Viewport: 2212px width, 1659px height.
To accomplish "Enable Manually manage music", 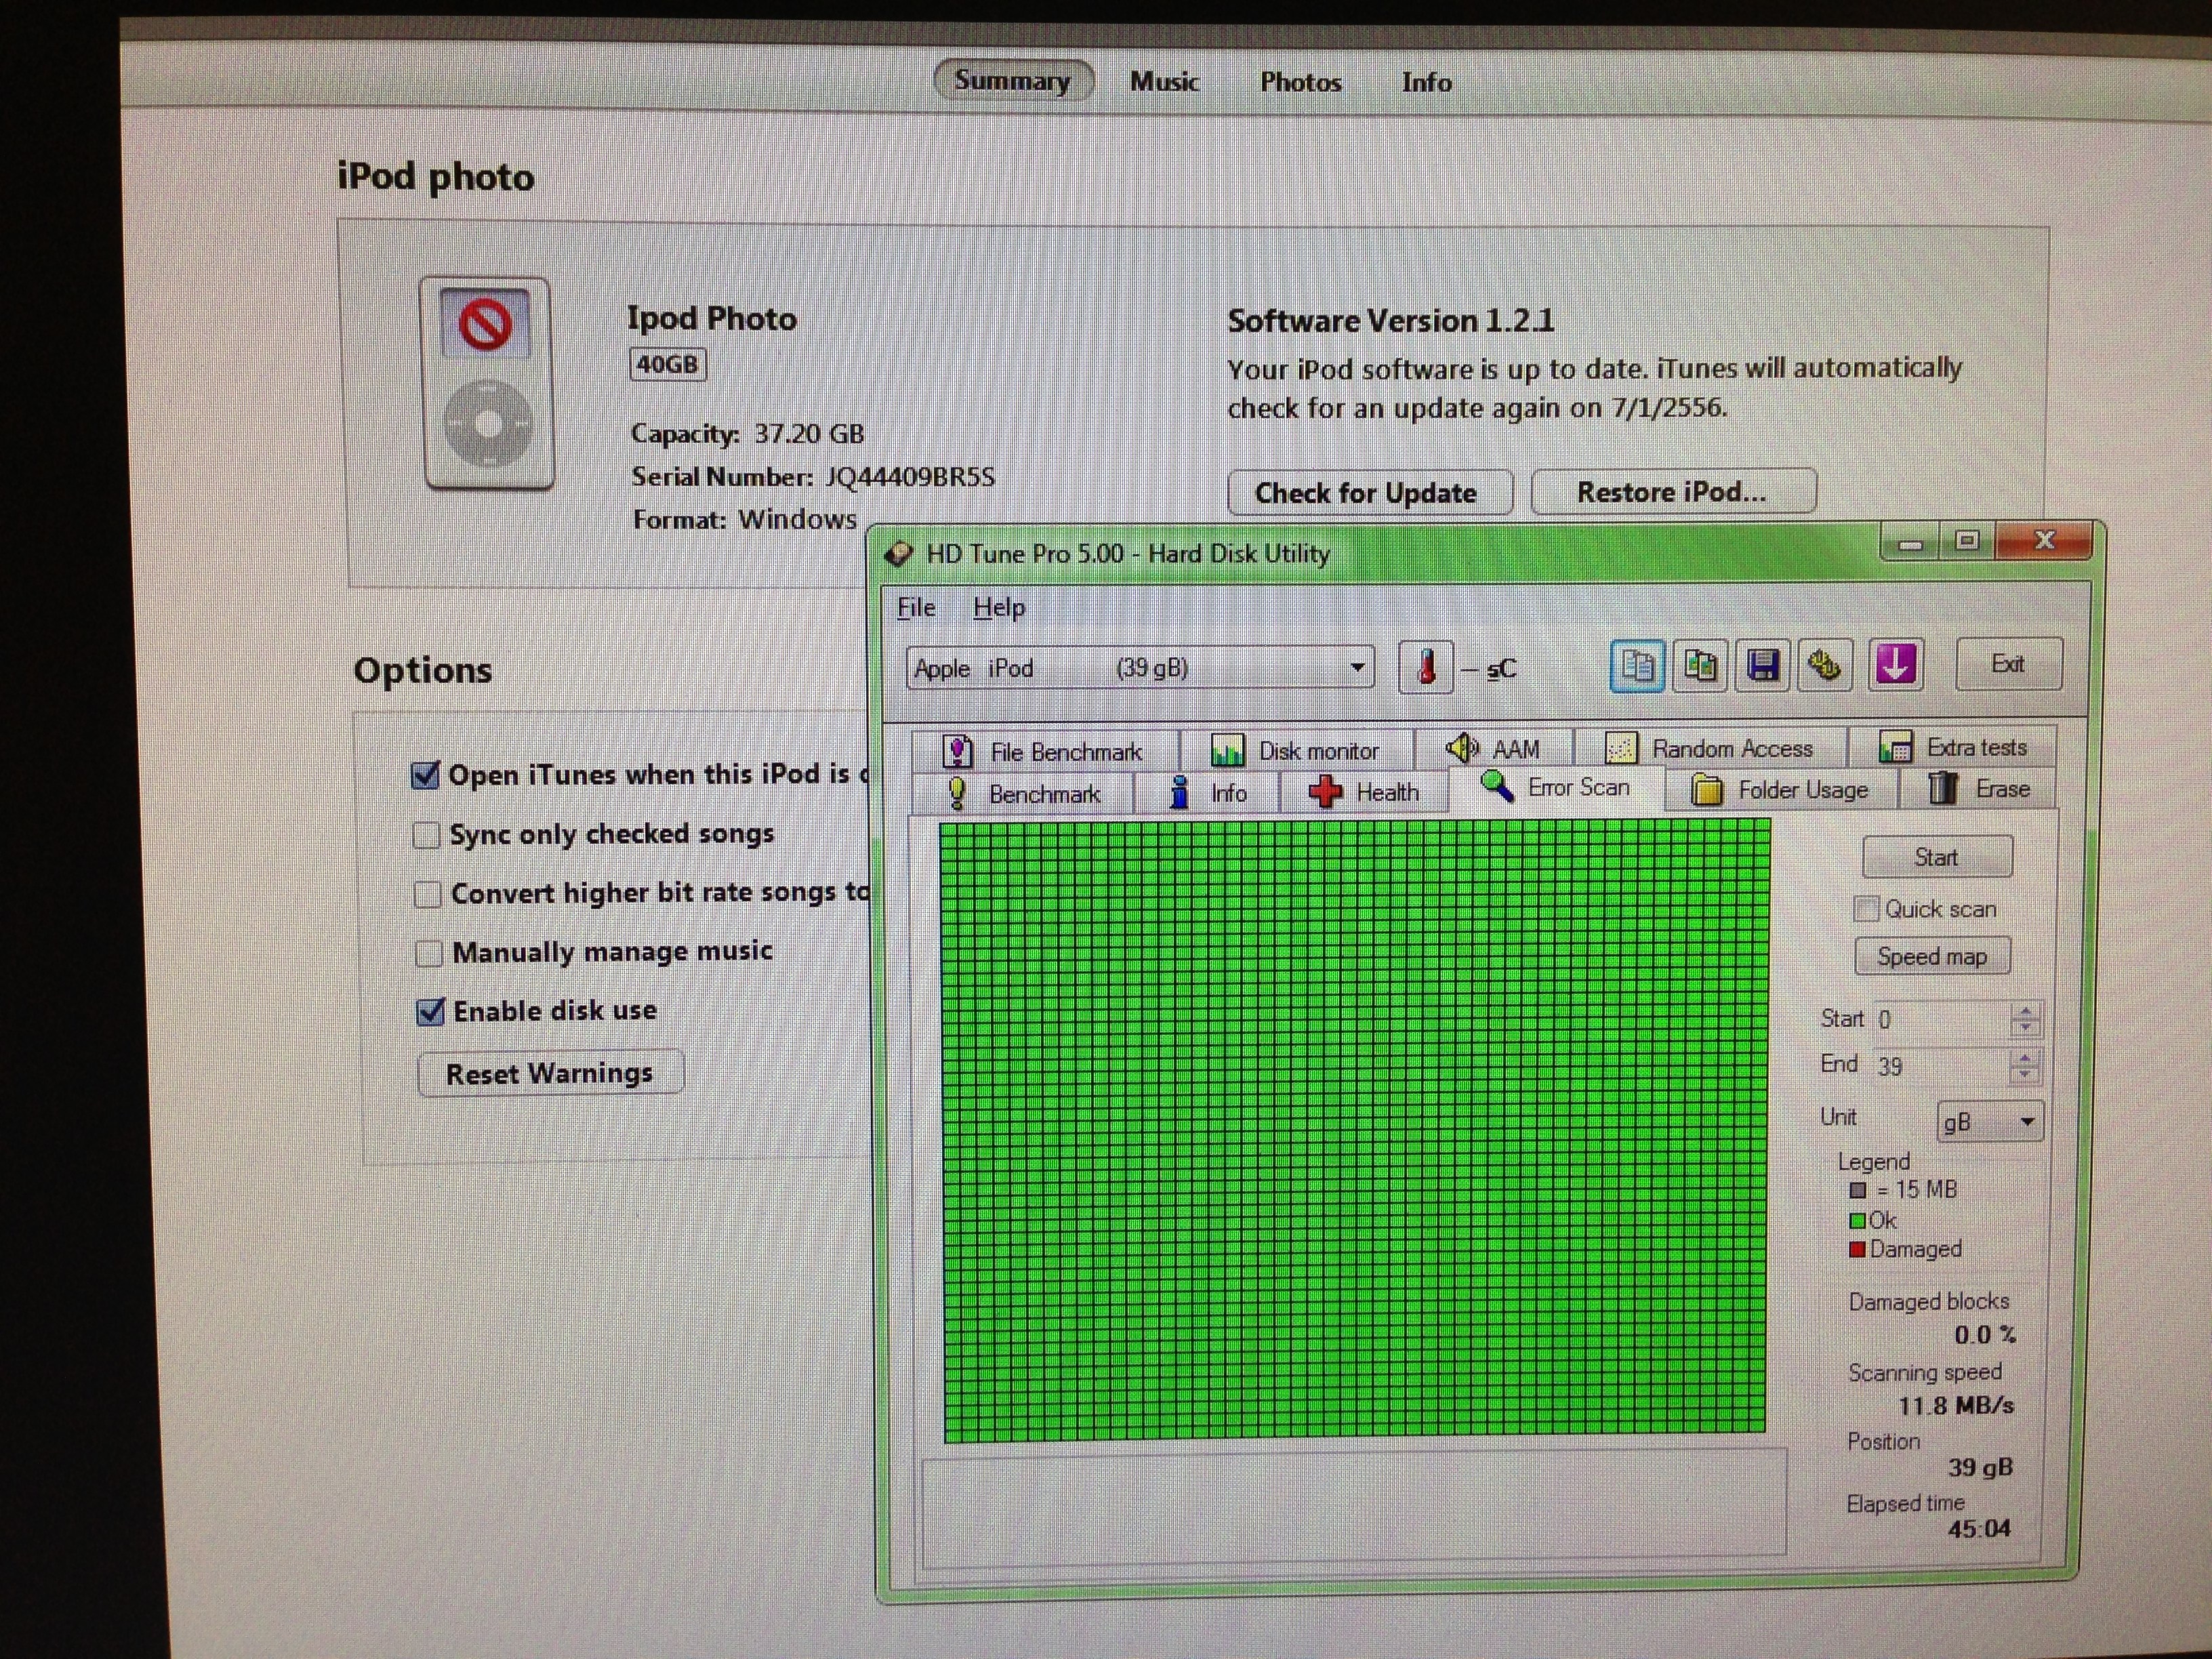I will click(429, 952).
